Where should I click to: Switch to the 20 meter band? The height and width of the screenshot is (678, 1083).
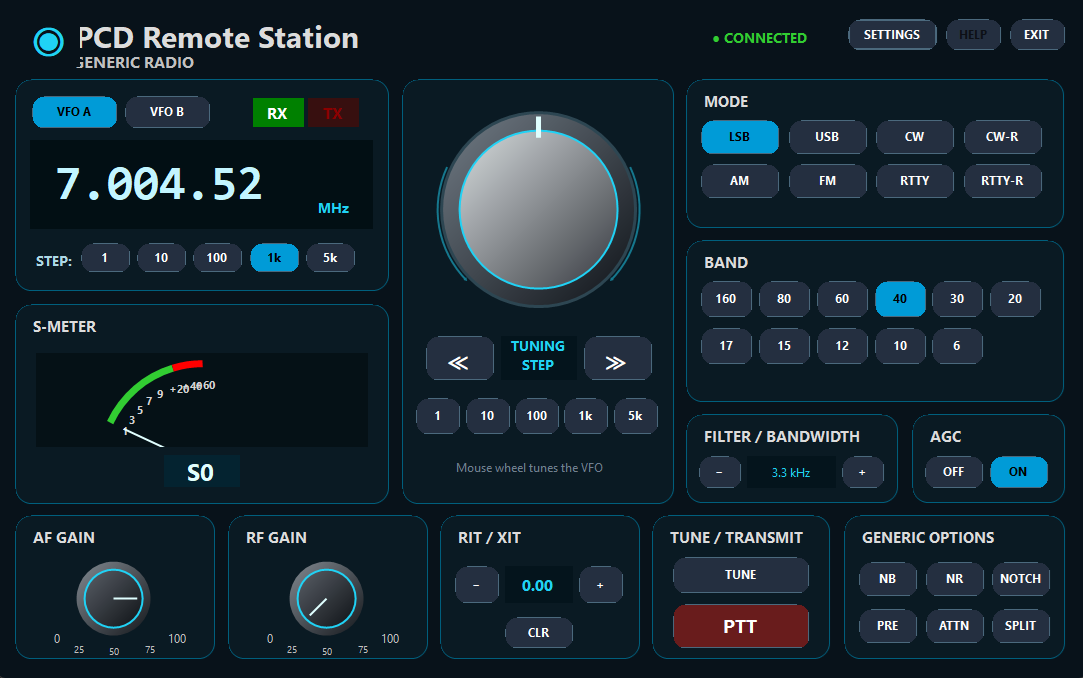(x=1015, y=299)
